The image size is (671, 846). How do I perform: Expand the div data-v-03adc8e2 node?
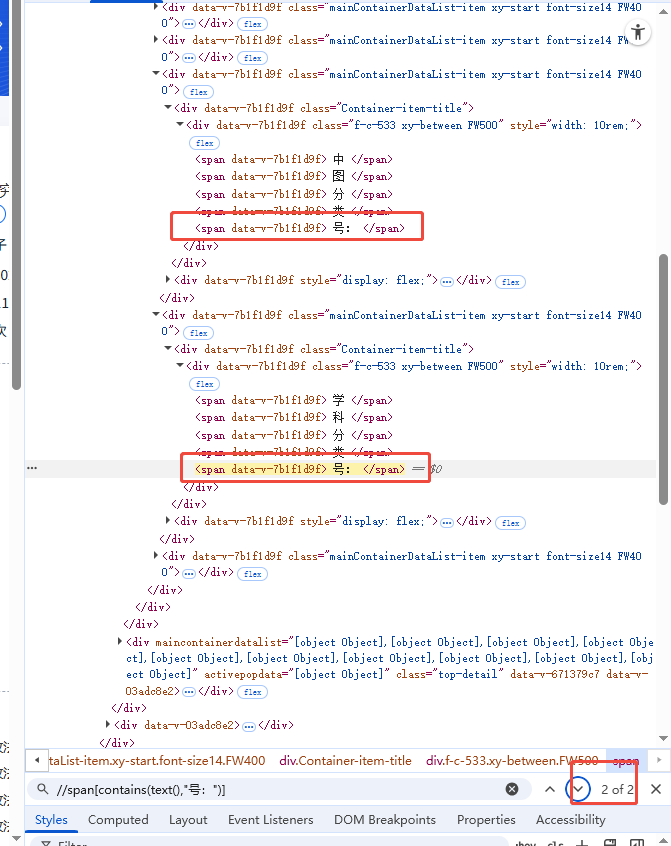click(108, 725)
